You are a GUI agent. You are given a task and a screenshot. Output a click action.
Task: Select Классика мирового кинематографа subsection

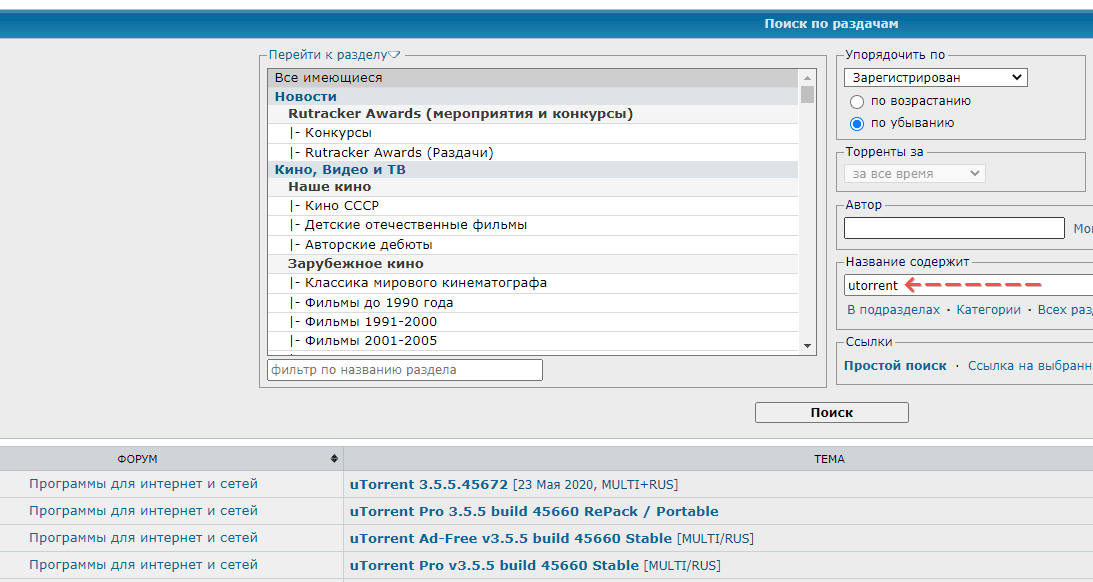point(533,283)
